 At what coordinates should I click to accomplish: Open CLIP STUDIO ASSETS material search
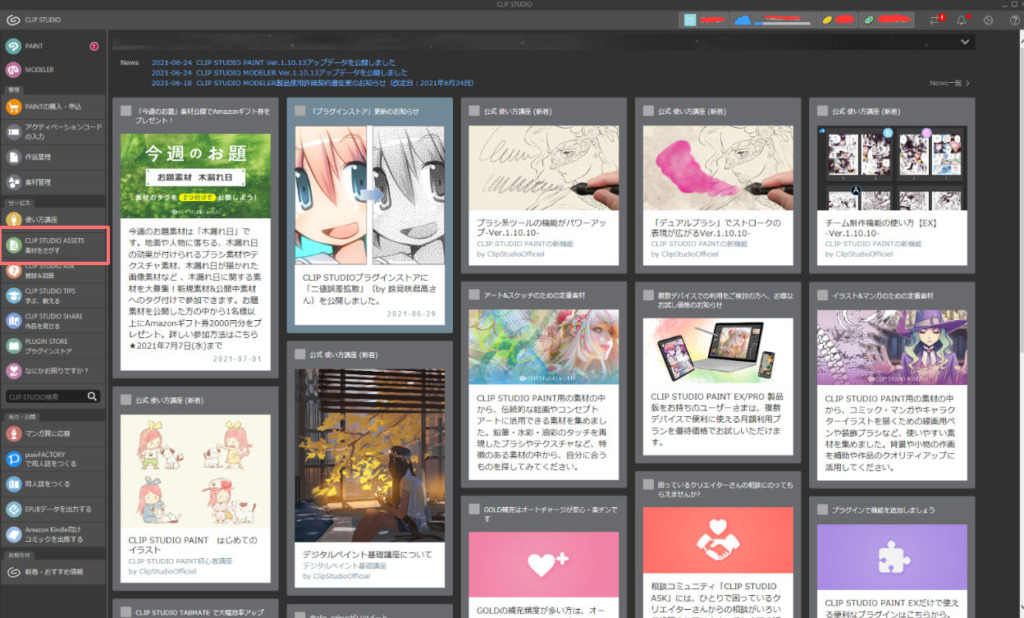55,246
